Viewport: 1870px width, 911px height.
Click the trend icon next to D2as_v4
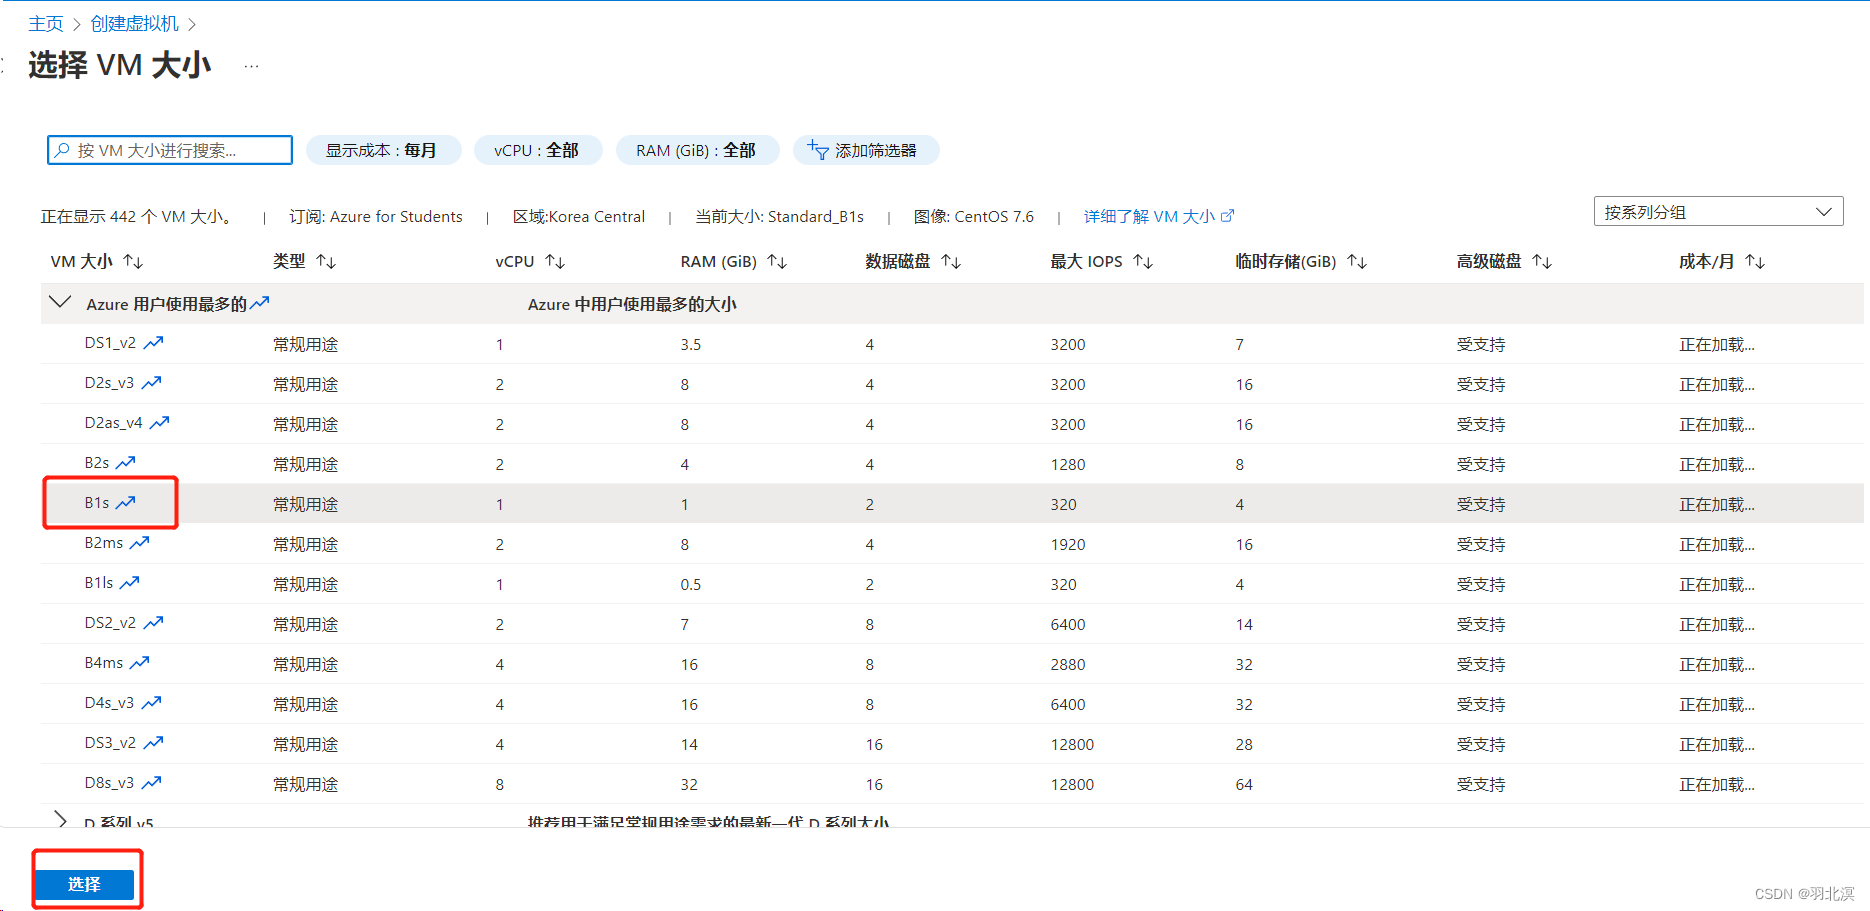pyautogui.click(x=159, y=423)
